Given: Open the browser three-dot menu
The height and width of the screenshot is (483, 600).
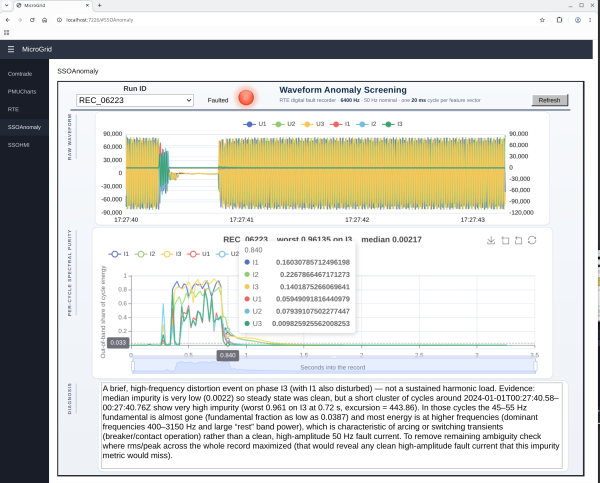Looking at the screenshot, I should point(590,20).
